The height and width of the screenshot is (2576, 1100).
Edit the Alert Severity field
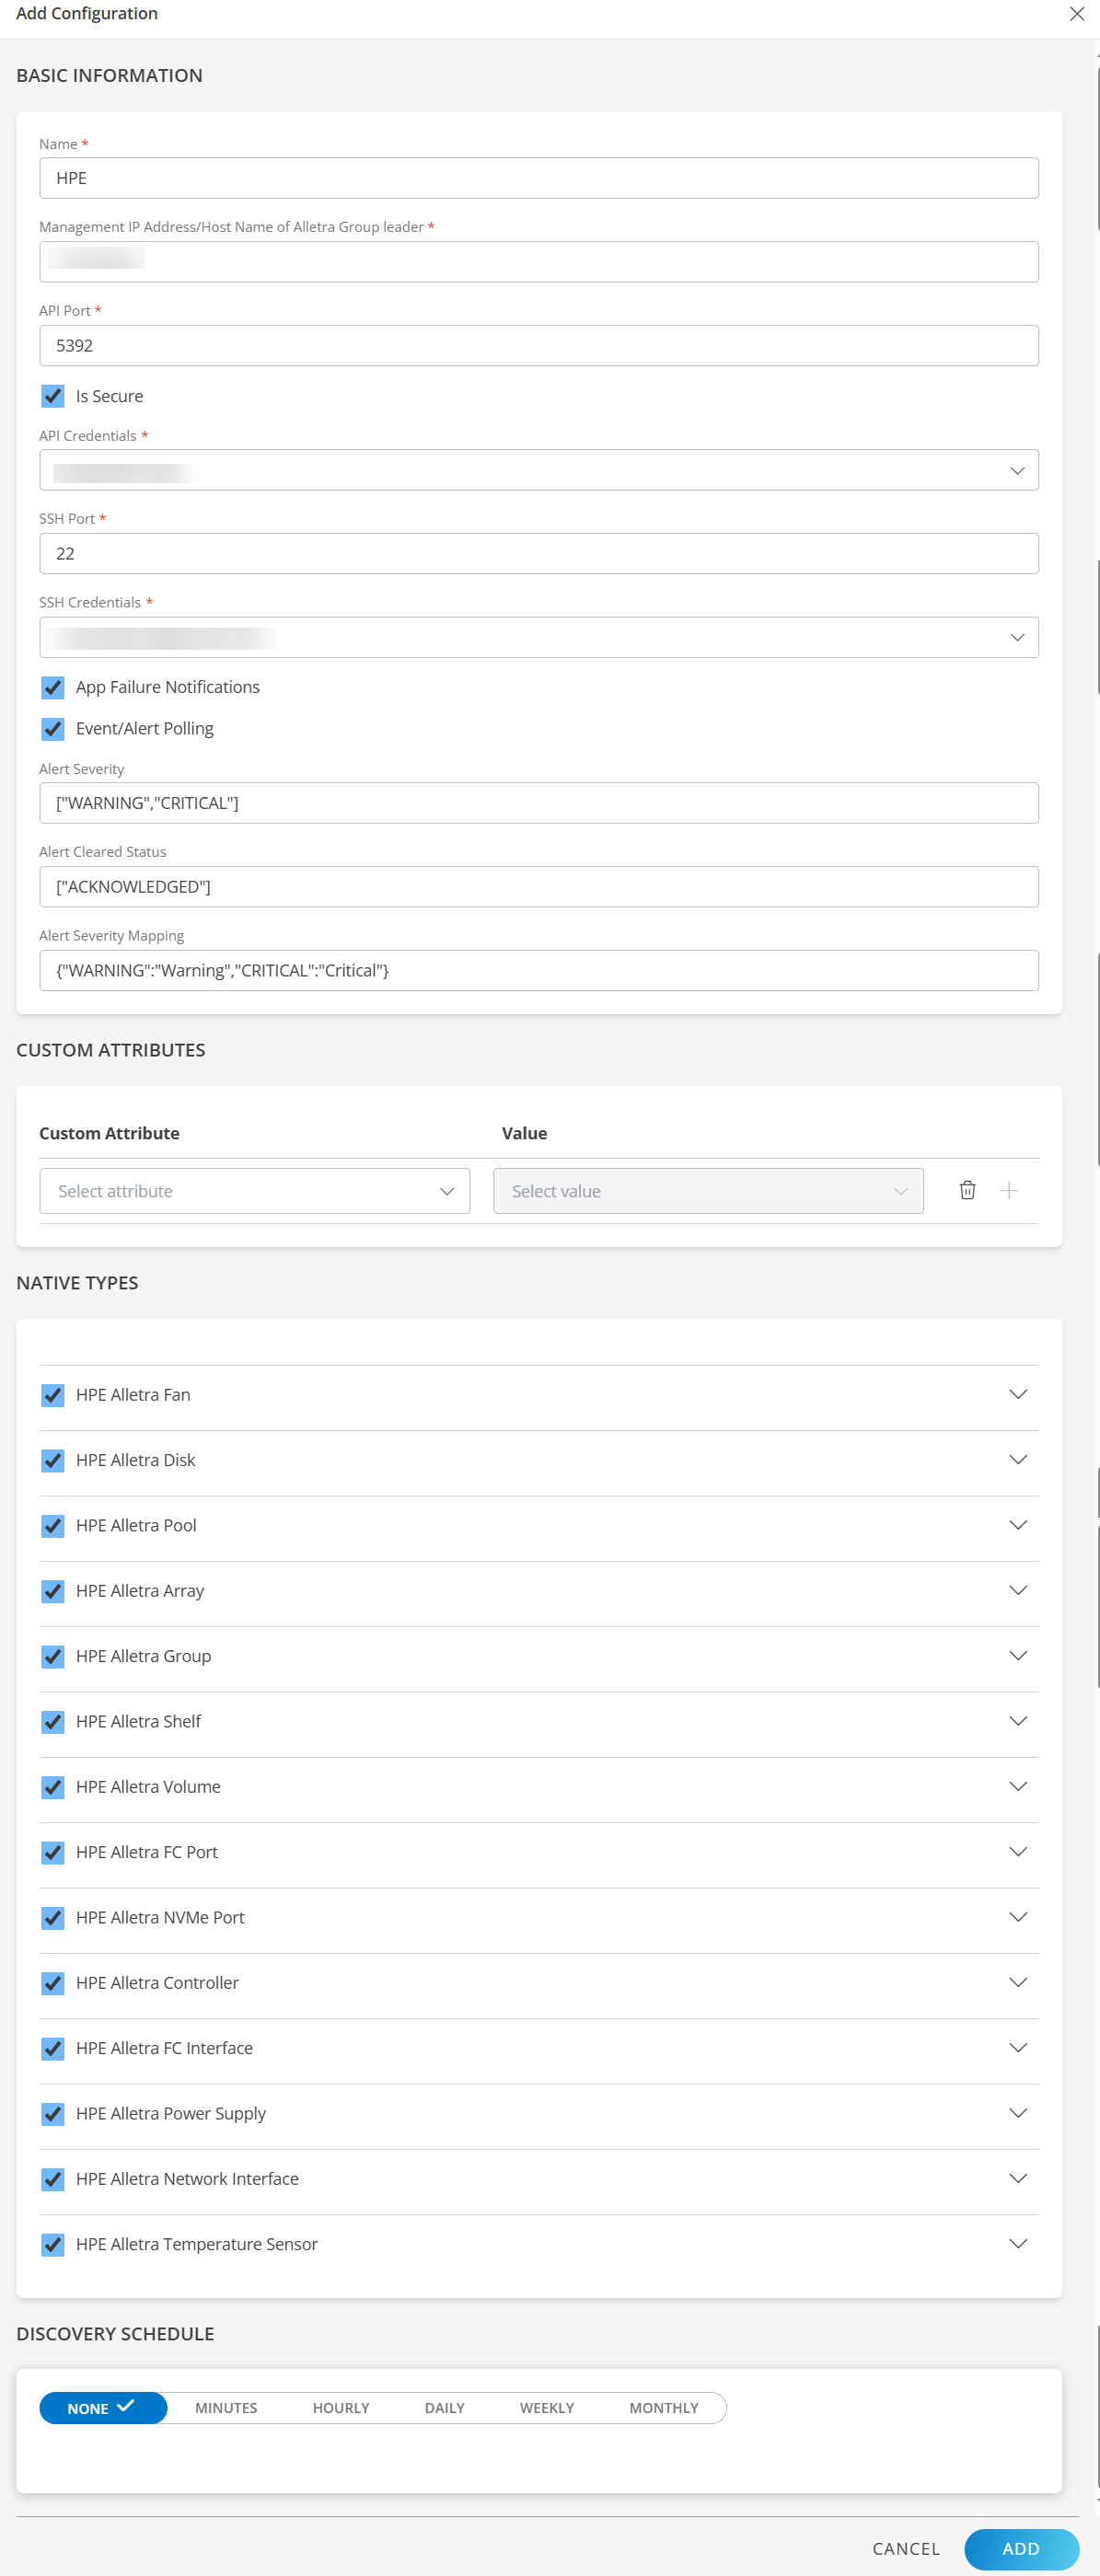[x=539, y=803]
